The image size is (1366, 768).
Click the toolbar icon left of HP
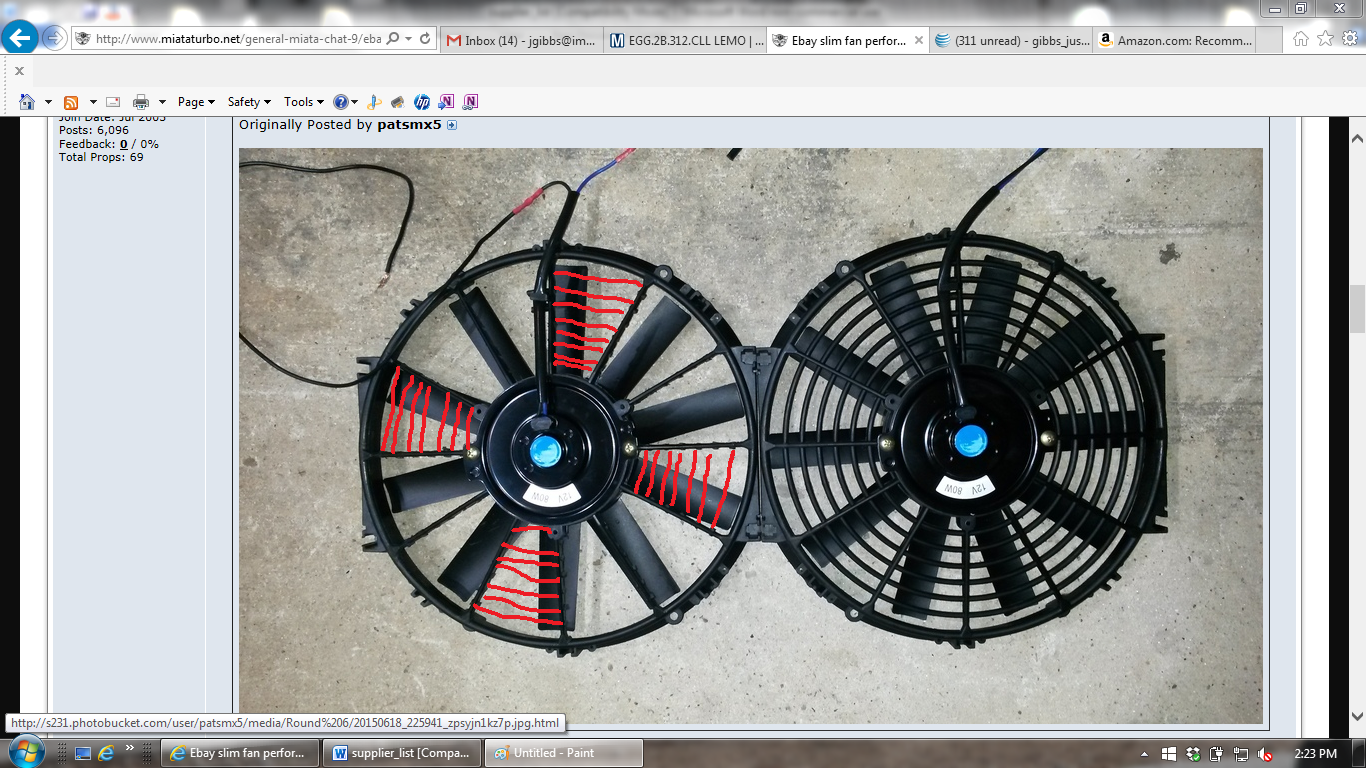(x=397, y=102)
